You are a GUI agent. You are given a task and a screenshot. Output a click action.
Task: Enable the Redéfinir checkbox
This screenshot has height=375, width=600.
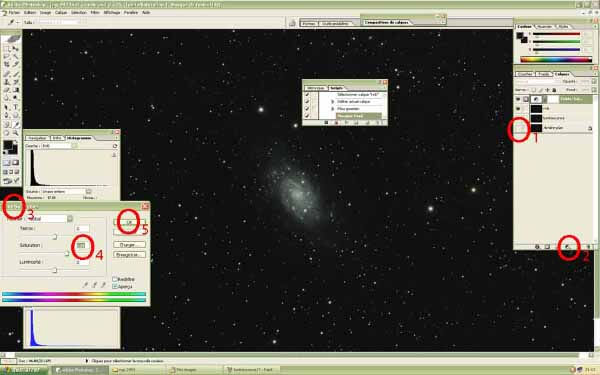pos(114,279)
